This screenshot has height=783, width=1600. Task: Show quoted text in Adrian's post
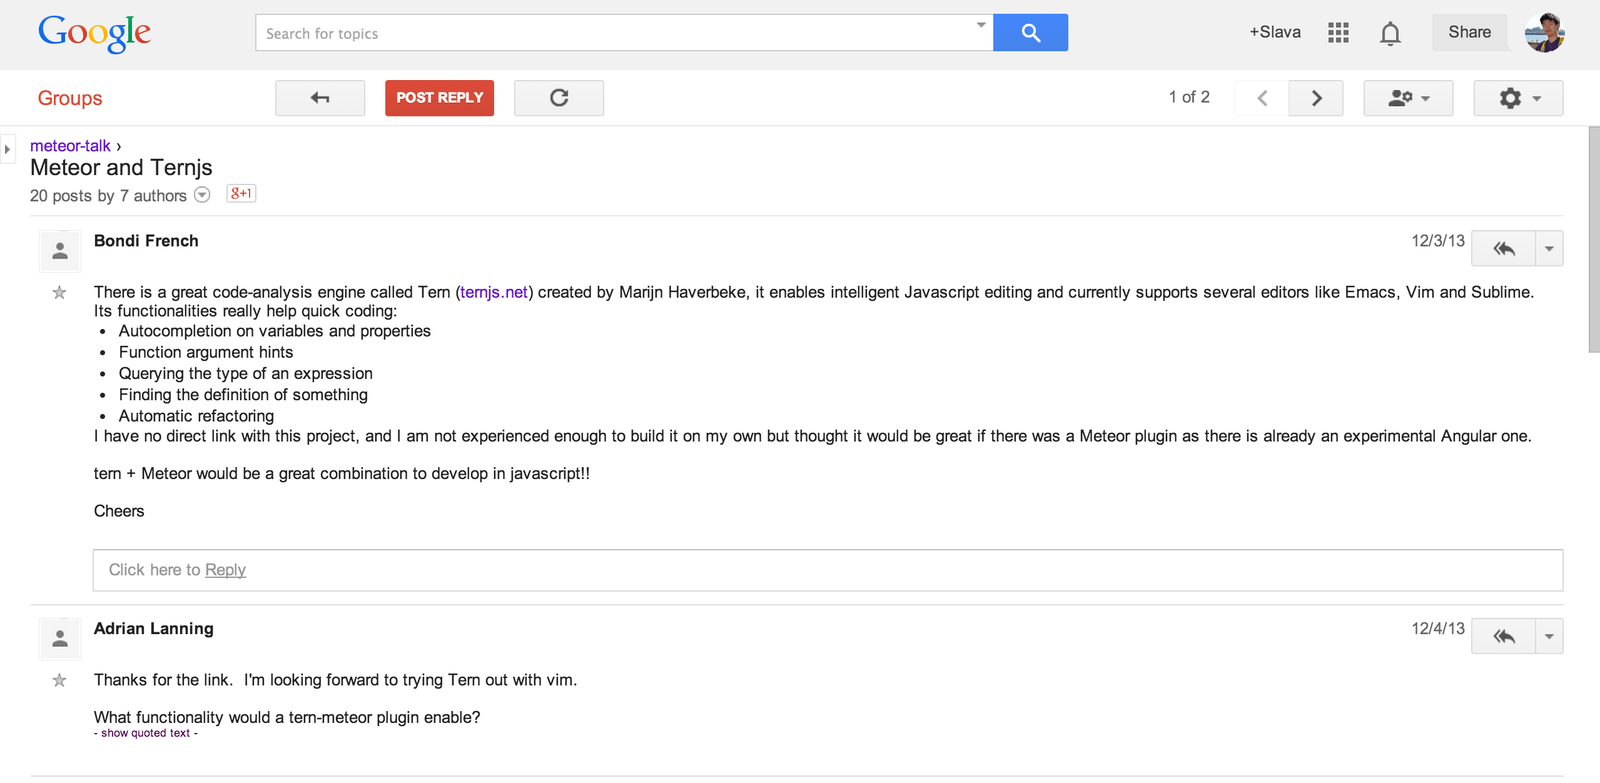pyautogui.click(x=146, y=733)
